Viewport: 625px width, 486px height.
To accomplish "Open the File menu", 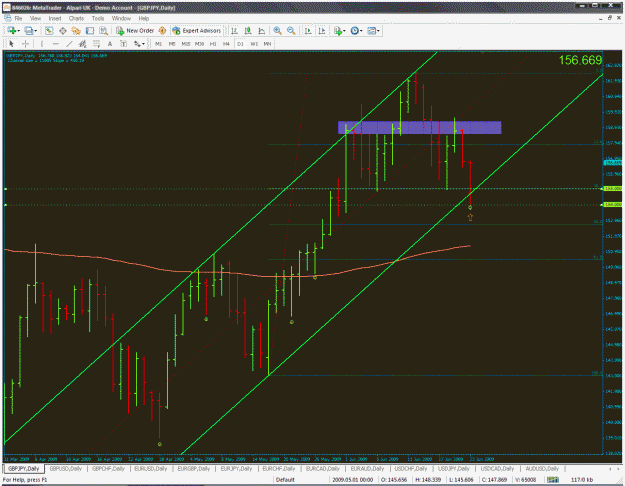I will pyautogui.click(x=18, y=18).
